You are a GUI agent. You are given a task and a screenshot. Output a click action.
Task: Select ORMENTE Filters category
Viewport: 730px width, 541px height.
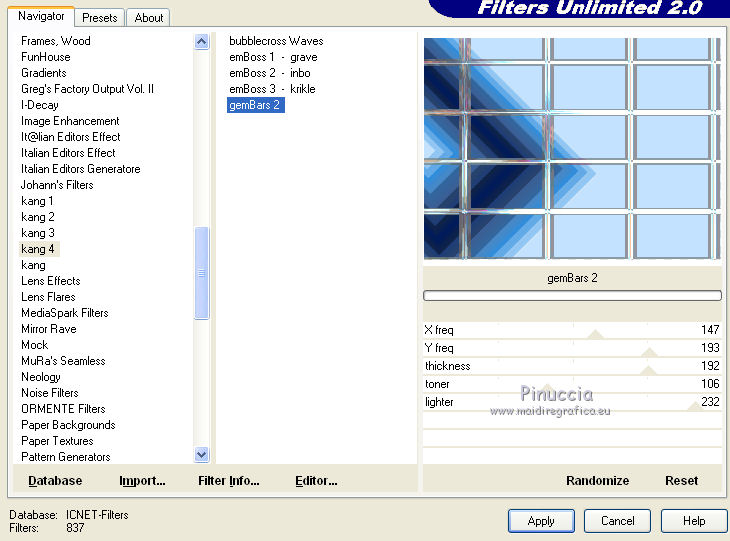pyautogui.click(x=63, y=409)
